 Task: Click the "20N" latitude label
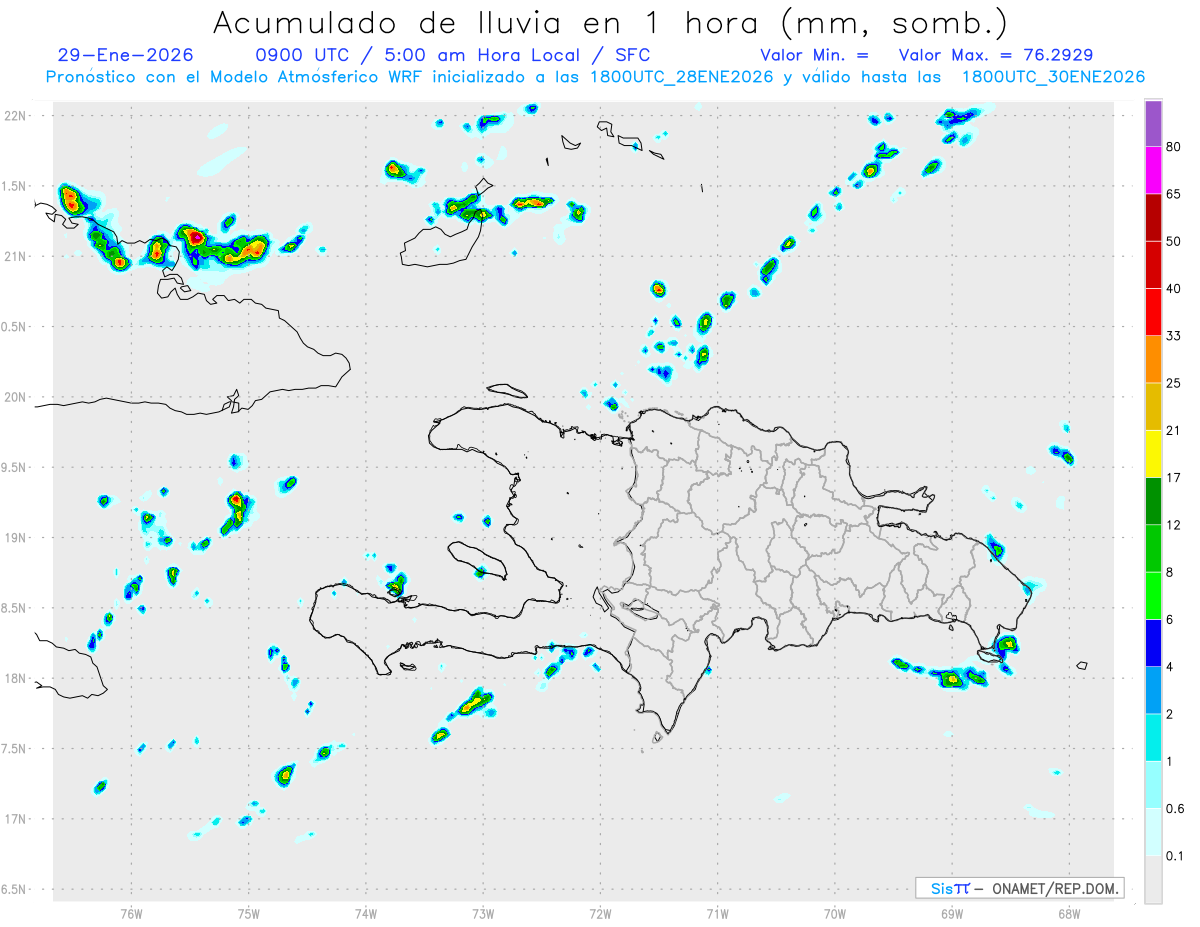[x=17, y=397]
